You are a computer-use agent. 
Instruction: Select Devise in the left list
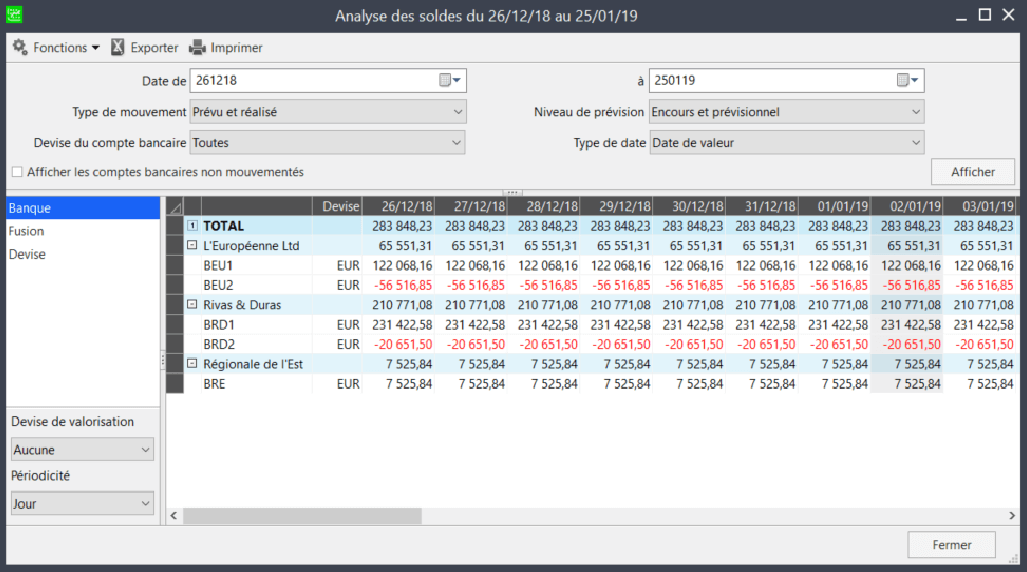pyautogui.click(x=27, y=254)
